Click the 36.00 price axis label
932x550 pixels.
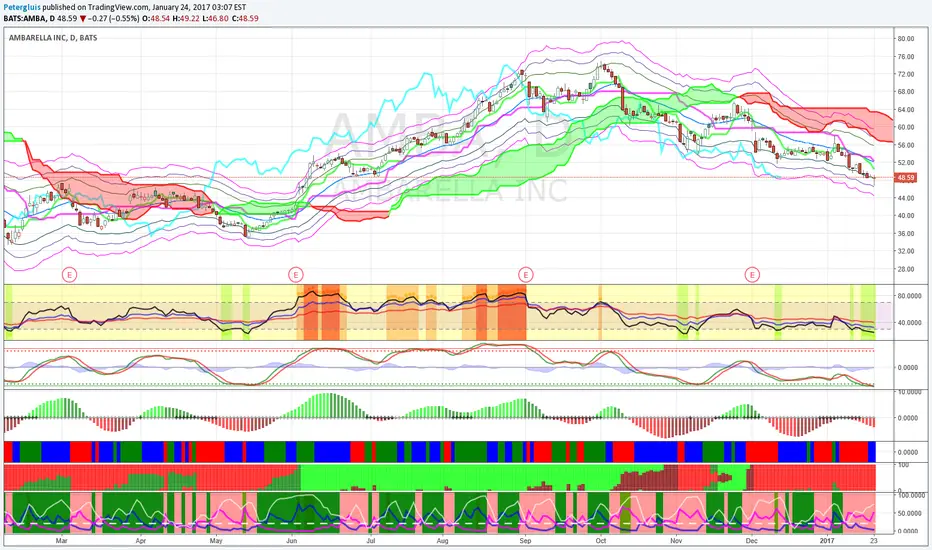point(906,234)
